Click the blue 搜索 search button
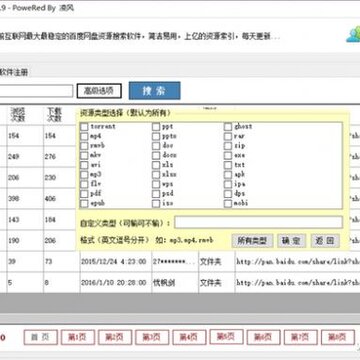The width and height of the screenshot is (360, 360). coord(155,91)
